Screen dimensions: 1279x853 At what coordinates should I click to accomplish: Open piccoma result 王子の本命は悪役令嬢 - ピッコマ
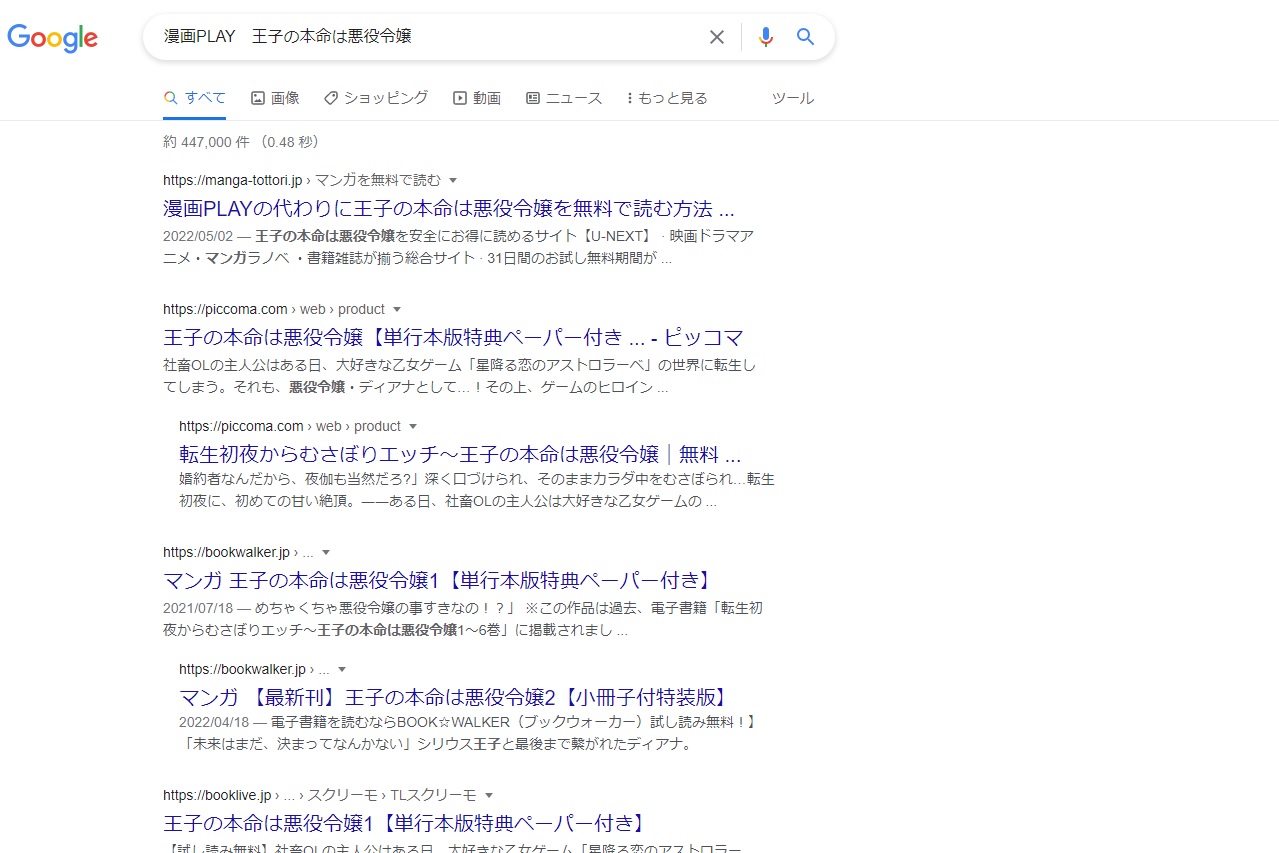tap(453, 338)
